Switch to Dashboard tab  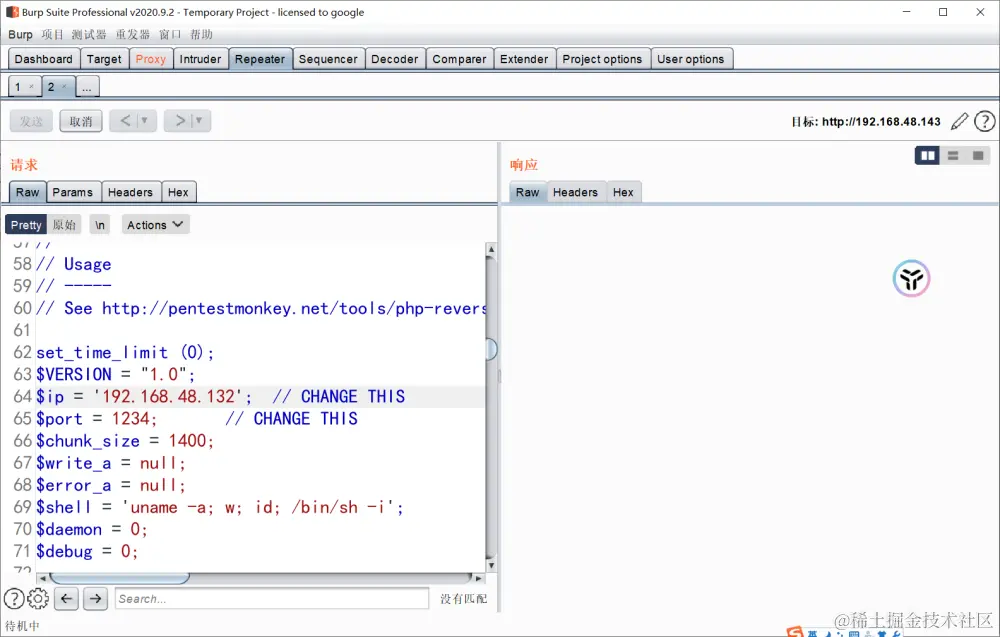pos(44,59)
